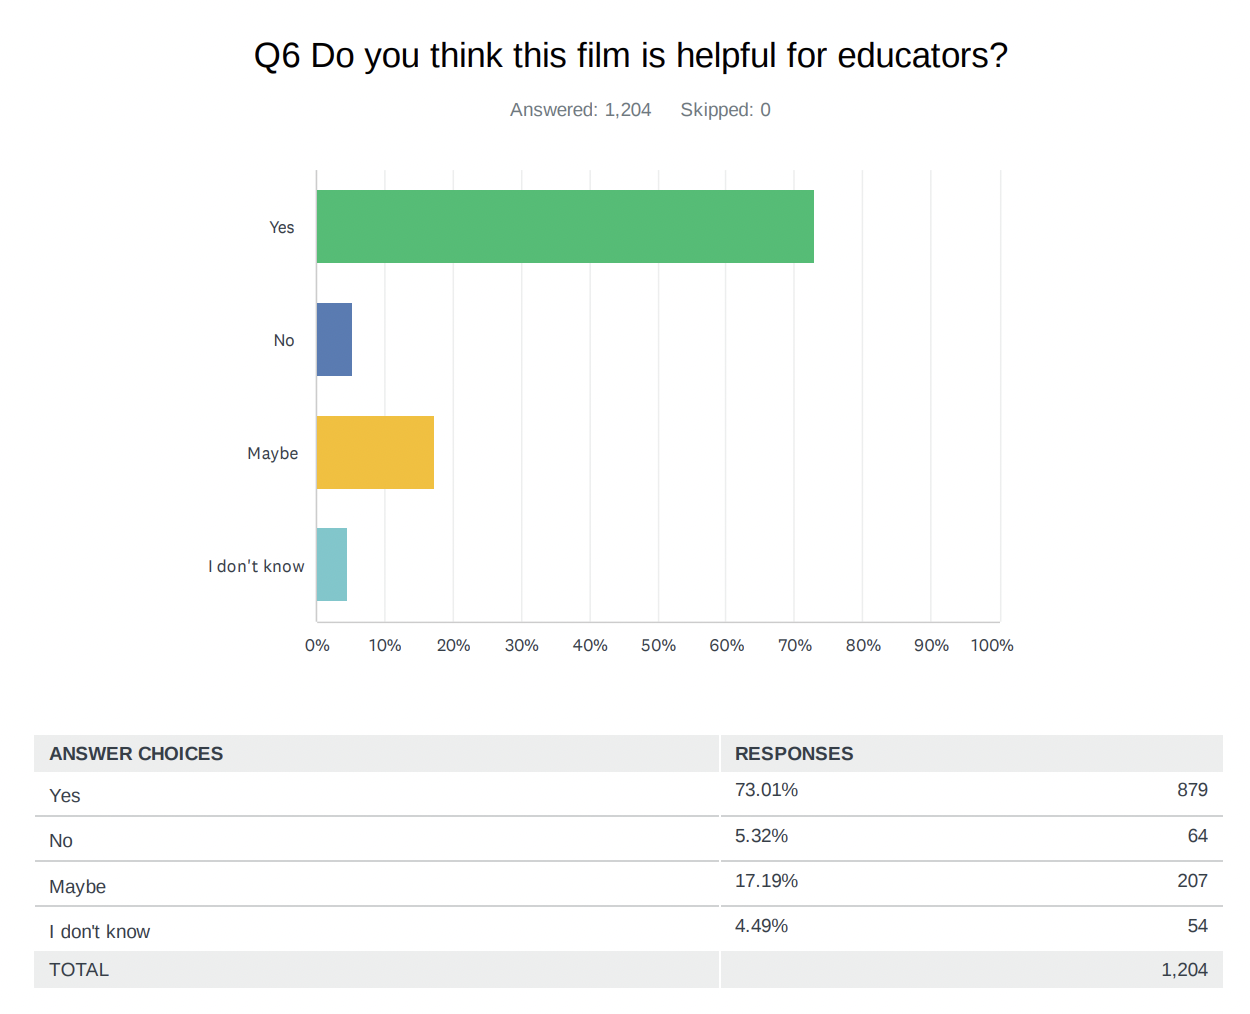Click the teal I don't know bar

coord(332,565)
